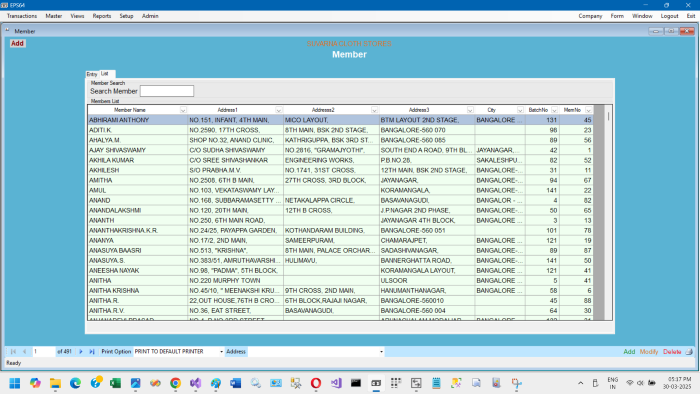Image resolution: width=700 pixels, height=394 pixels.
Task: Expand the Address dropdown in bottom bar
Action: 381,352
